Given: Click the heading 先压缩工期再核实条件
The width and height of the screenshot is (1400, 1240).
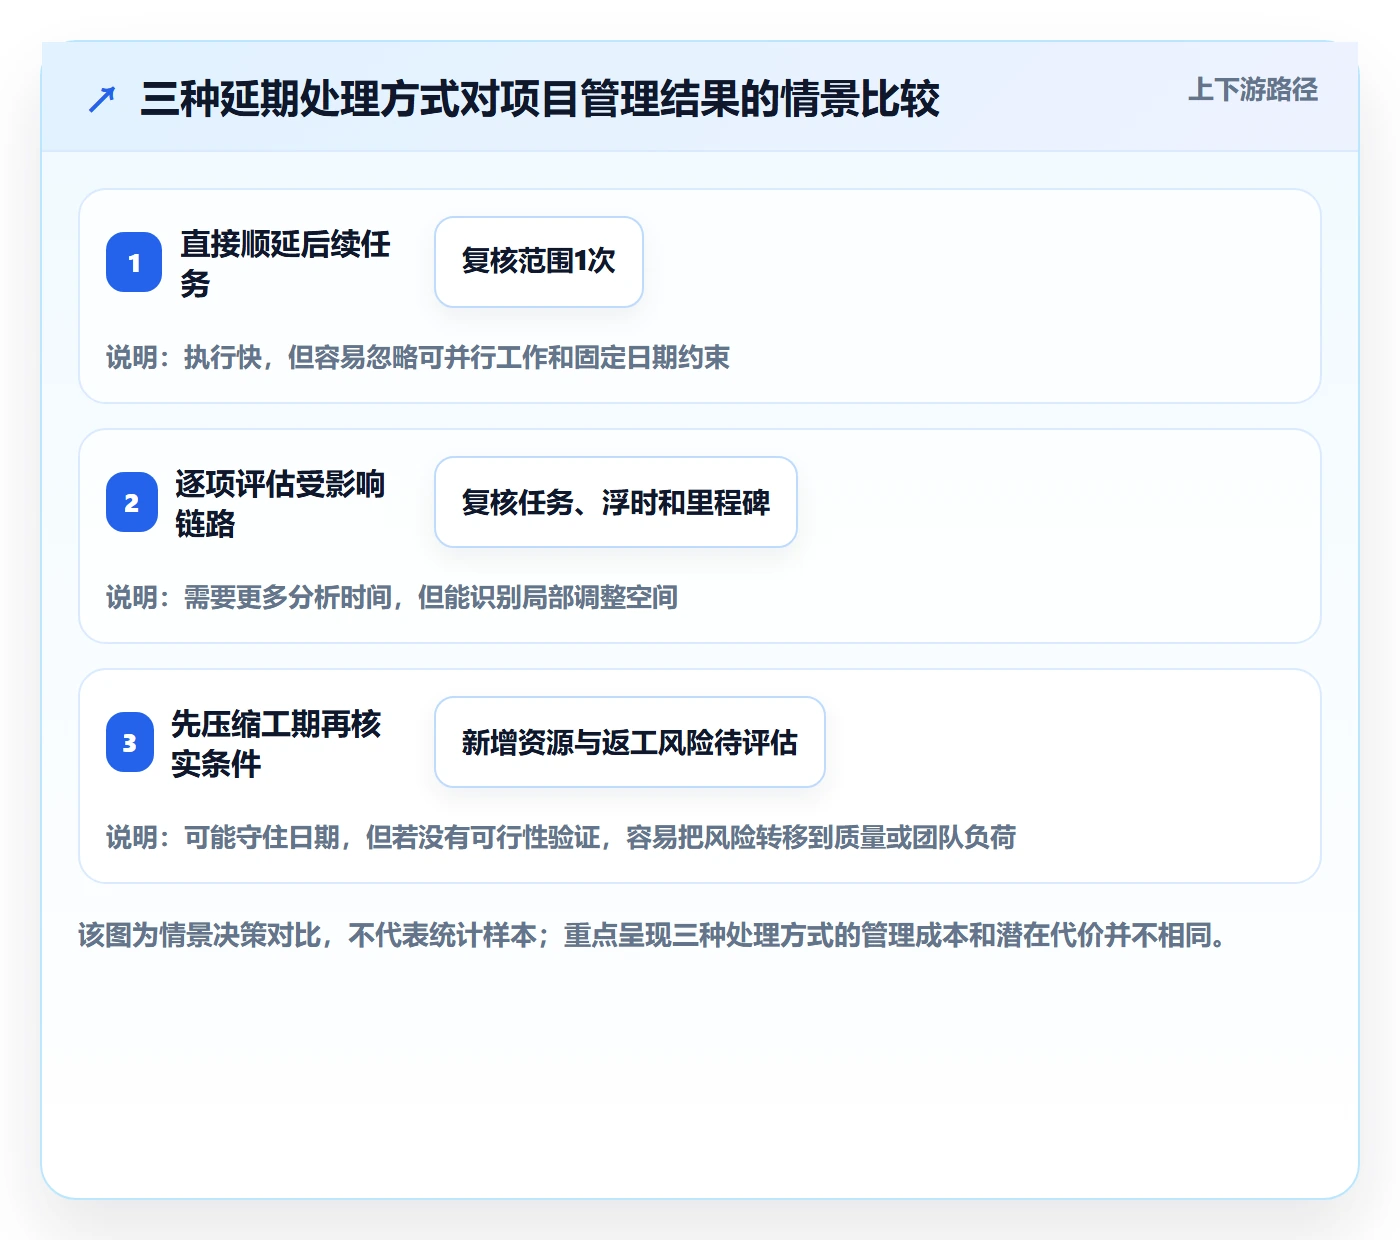Looking at the screenshot, I should [276, 743].
